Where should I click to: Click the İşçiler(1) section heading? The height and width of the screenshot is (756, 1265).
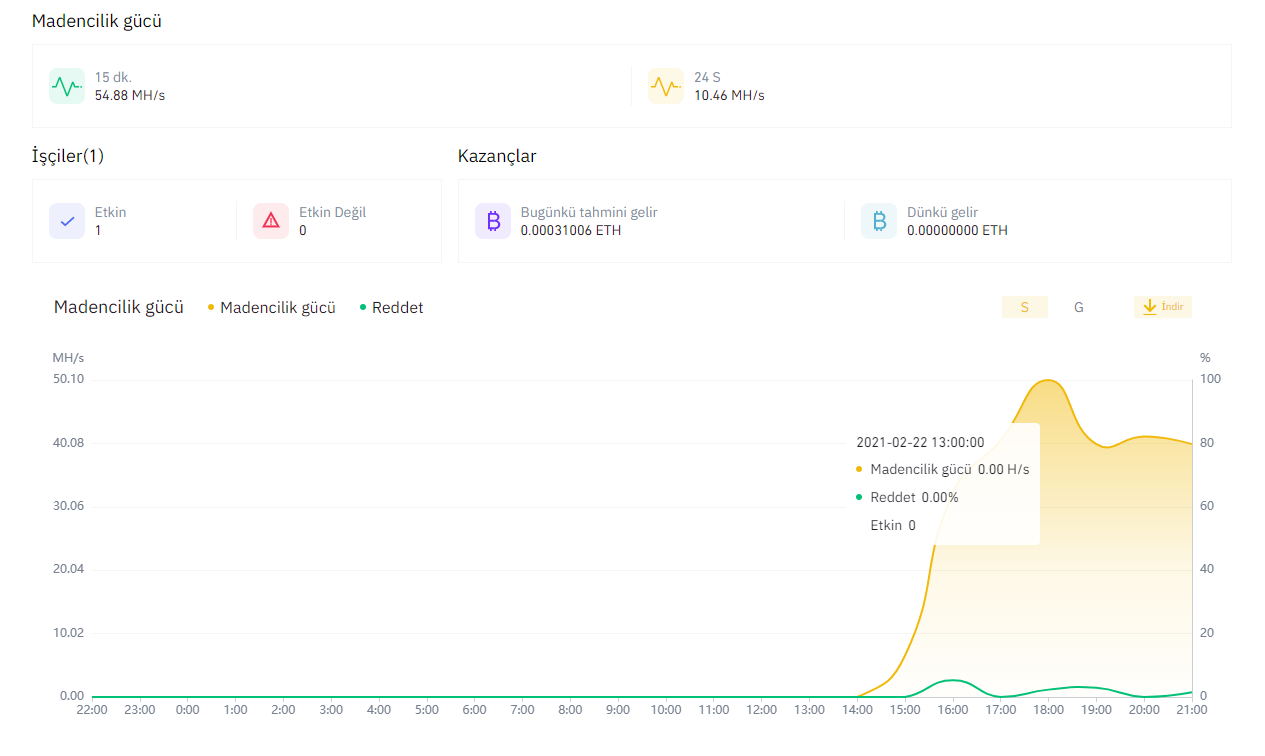[x=68, y=156]
